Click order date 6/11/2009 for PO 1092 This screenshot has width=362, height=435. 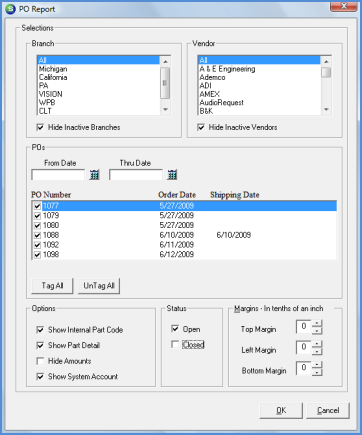coord(177,245)
